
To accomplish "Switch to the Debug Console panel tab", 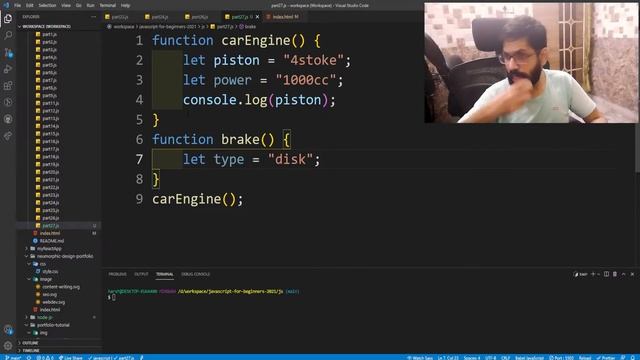I will pyautogui.click(x=196, y=274).
